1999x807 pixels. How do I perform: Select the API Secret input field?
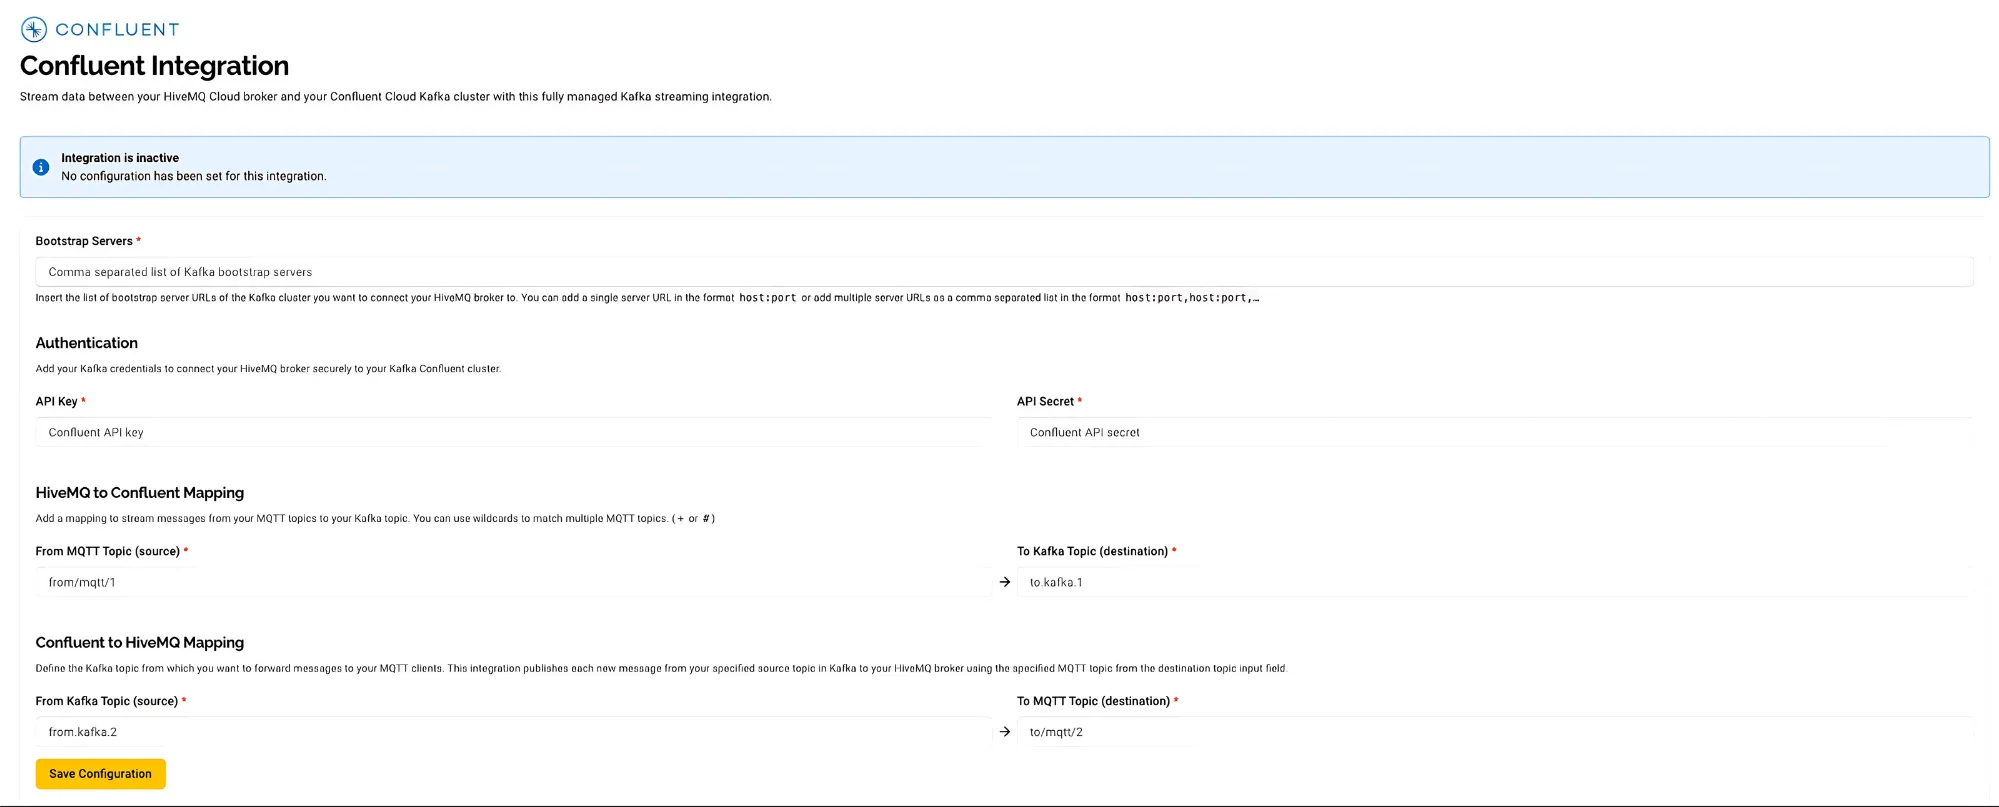pos(1495,432)
